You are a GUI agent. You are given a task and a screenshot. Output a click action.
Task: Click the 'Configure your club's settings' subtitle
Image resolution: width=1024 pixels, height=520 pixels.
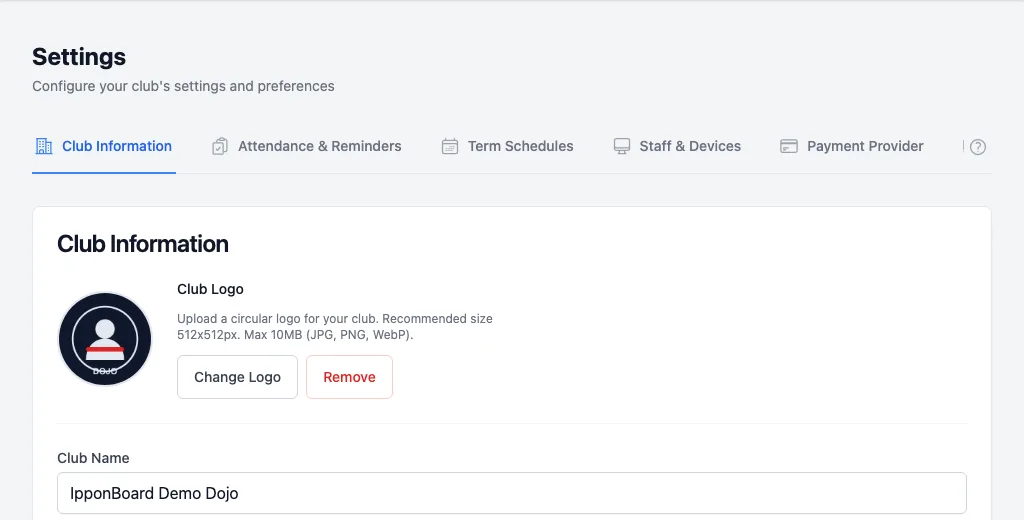pyautogui.click(x=184, y=86)
